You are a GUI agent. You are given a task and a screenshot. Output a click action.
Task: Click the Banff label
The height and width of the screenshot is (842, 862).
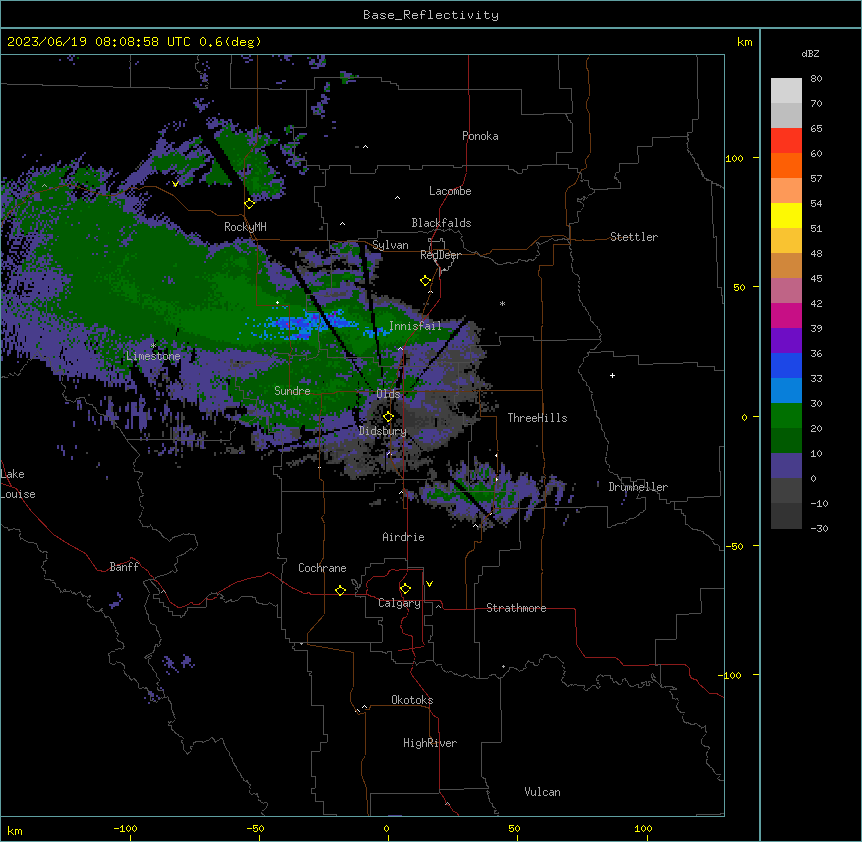tap(124, 567)
